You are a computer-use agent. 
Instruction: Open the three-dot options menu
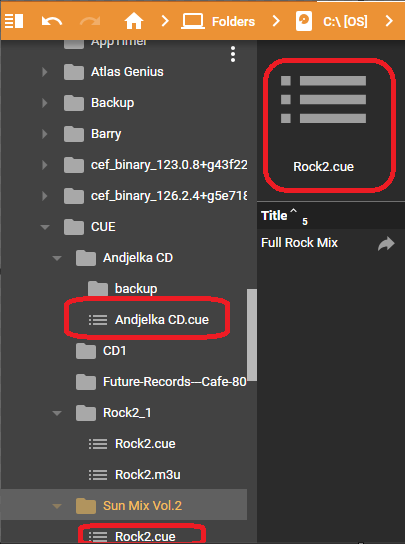pyautogui.click(x=233, y=54)
